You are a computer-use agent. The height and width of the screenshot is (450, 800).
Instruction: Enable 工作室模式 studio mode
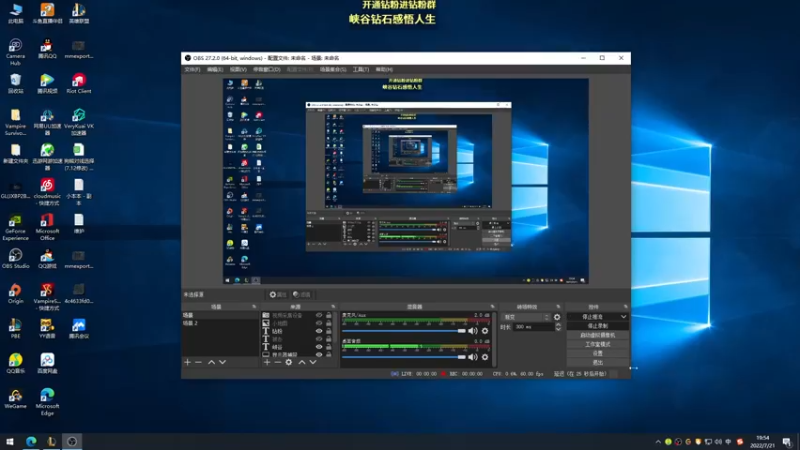pos(597,344)
